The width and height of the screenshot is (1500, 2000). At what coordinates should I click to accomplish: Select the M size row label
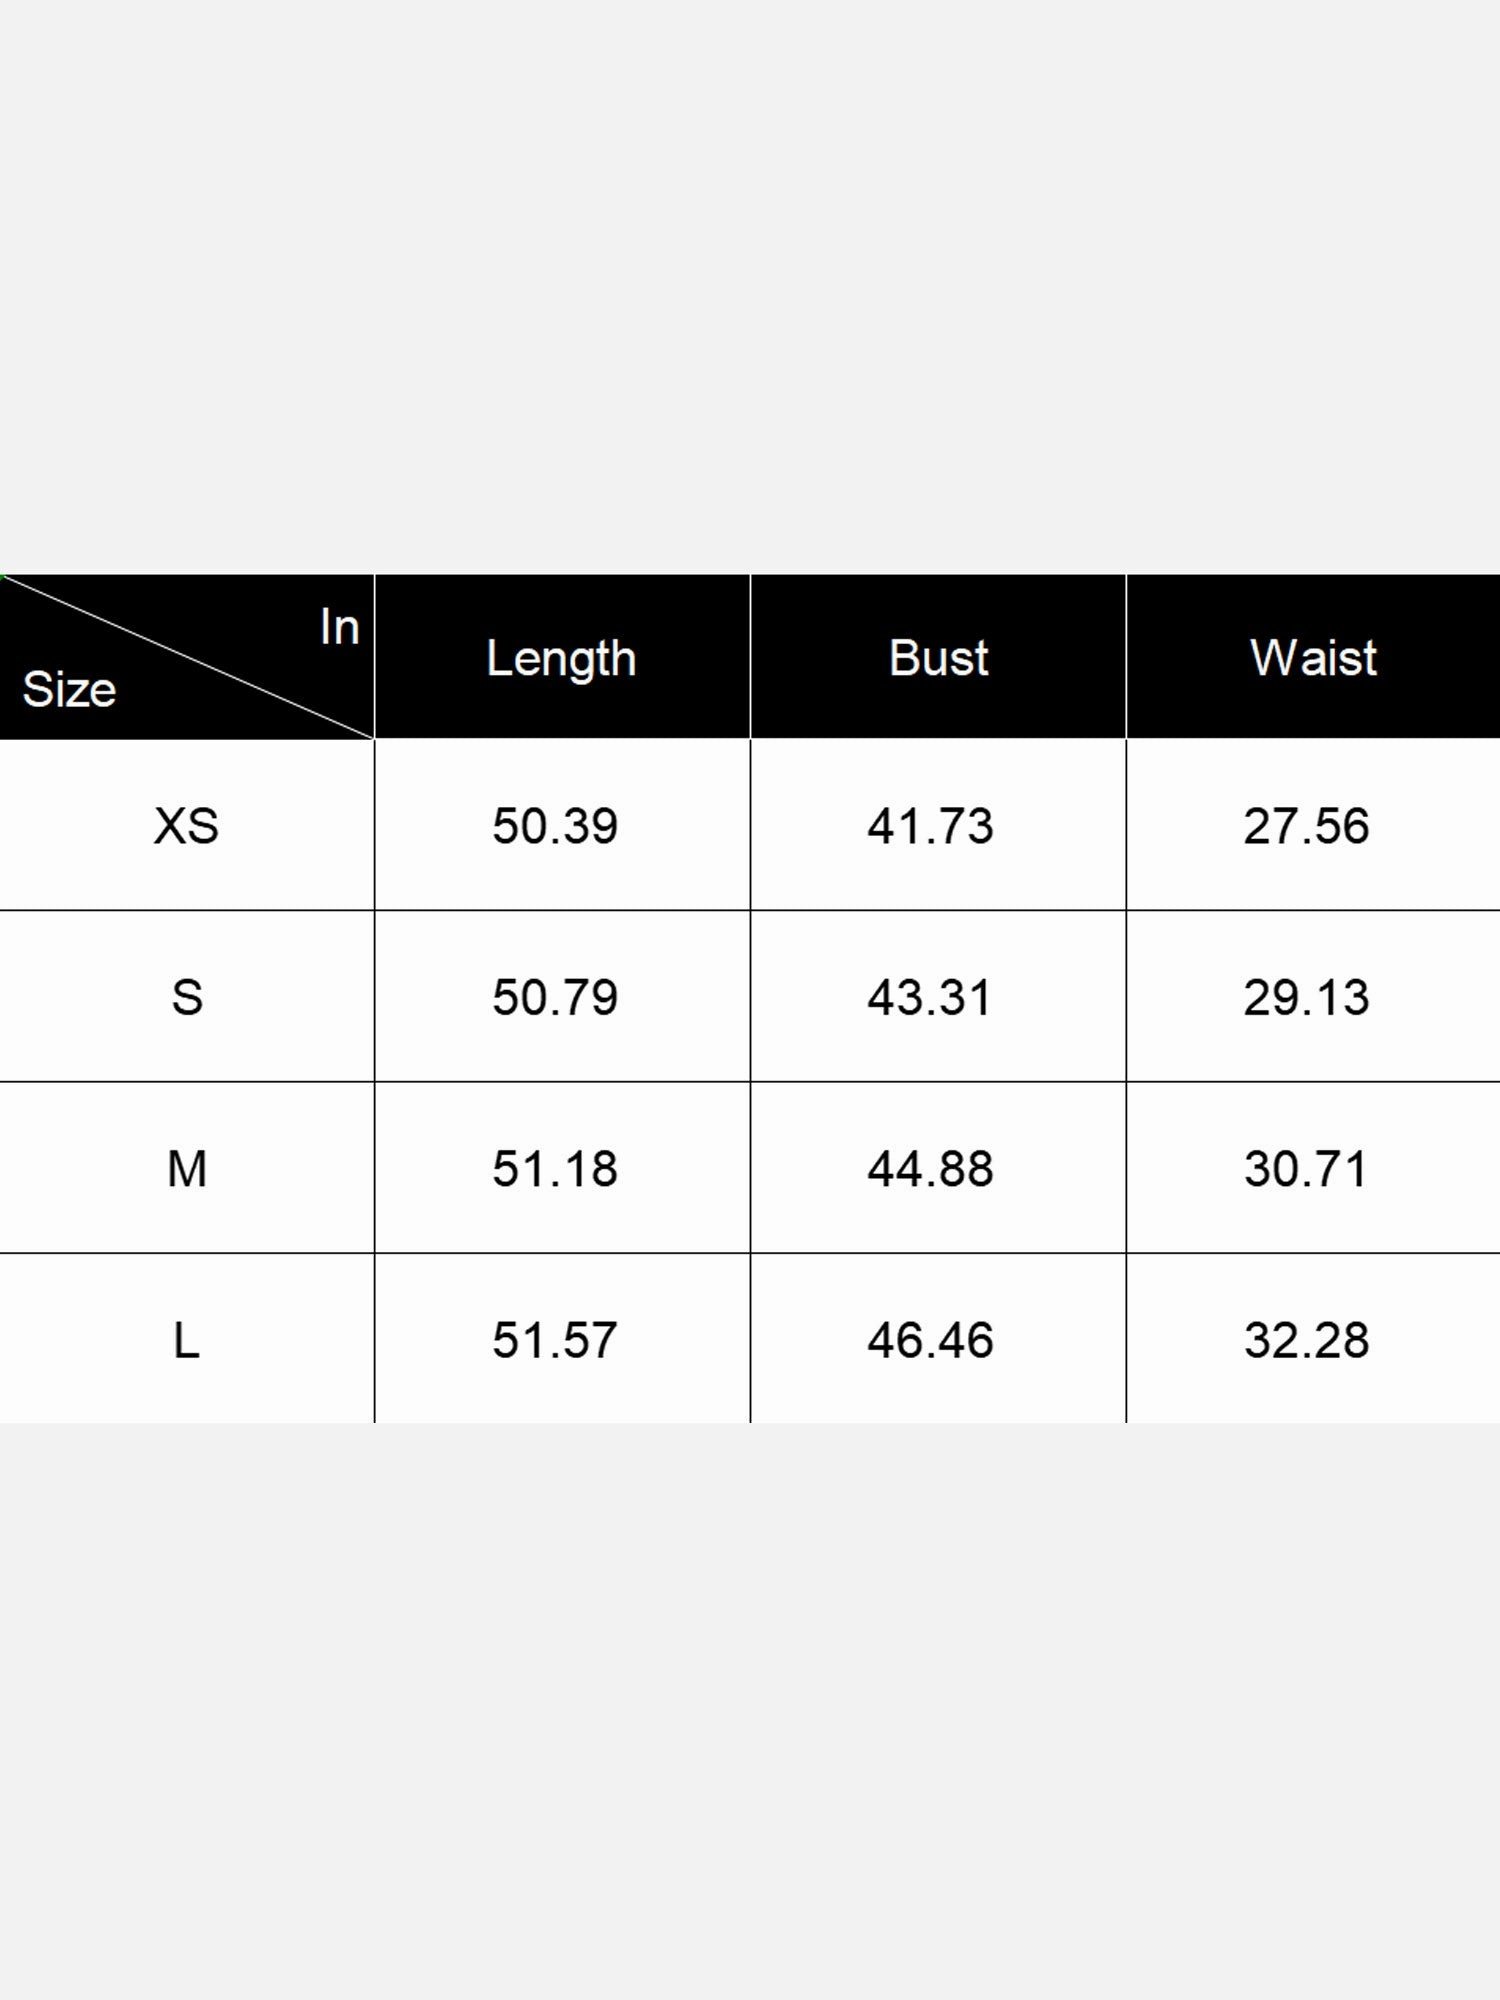(187, 1169)
